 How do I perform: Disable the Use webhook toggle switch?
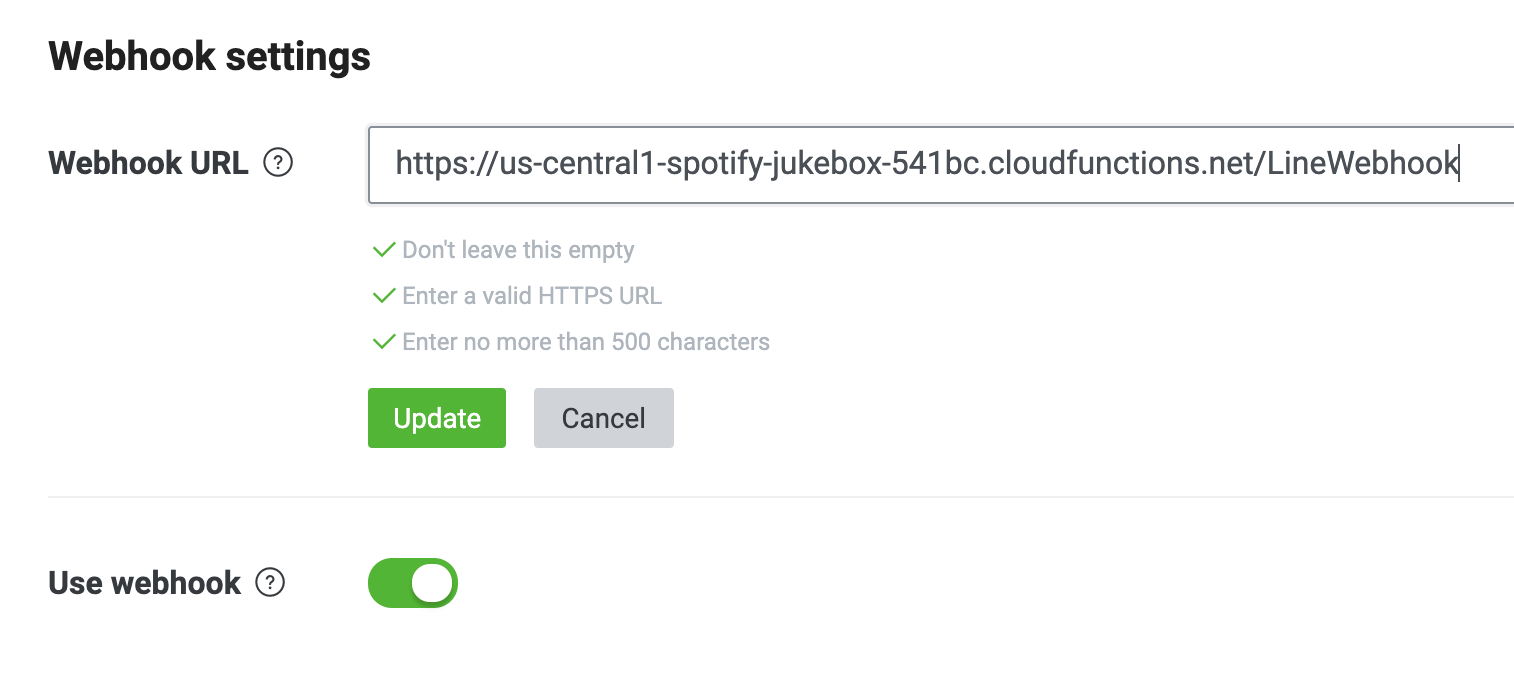tap(413, 583)
